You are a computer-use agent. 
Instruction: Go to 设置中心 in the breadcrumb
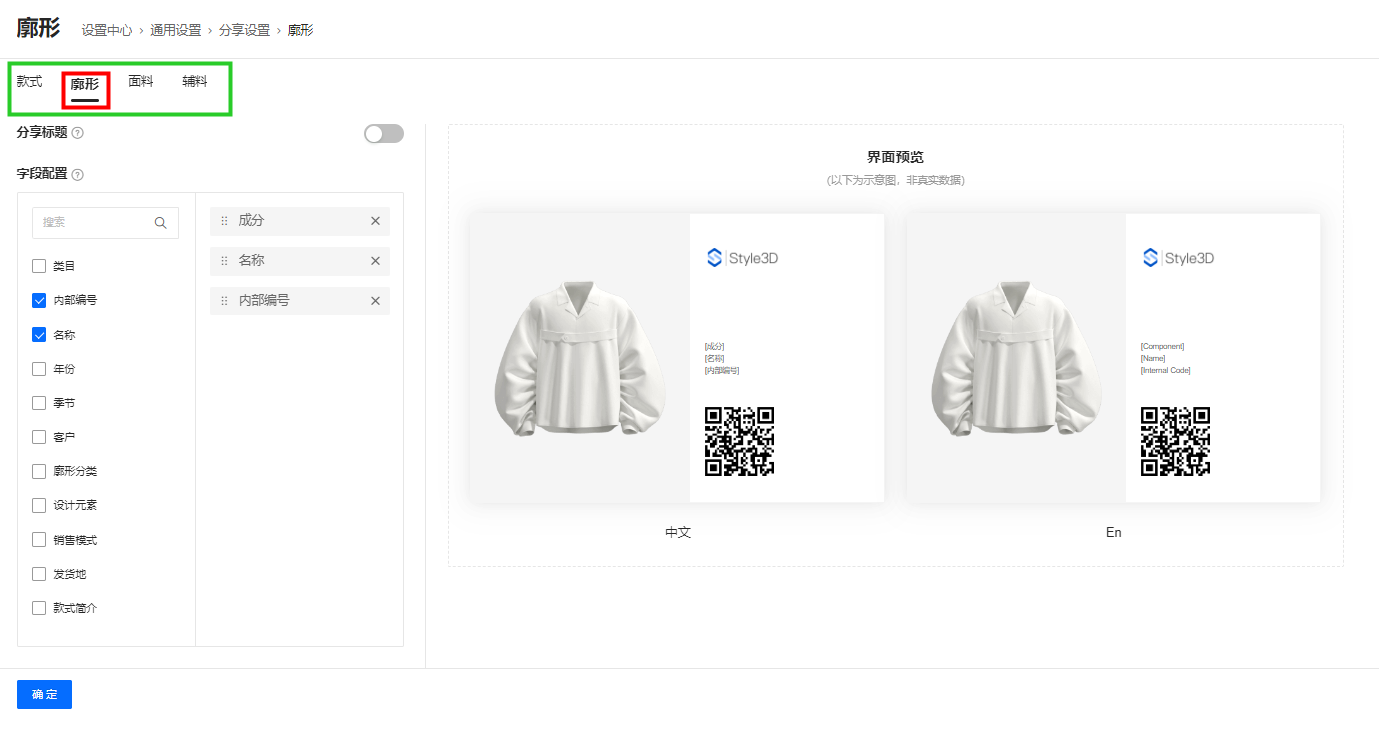tap(107, 31)
